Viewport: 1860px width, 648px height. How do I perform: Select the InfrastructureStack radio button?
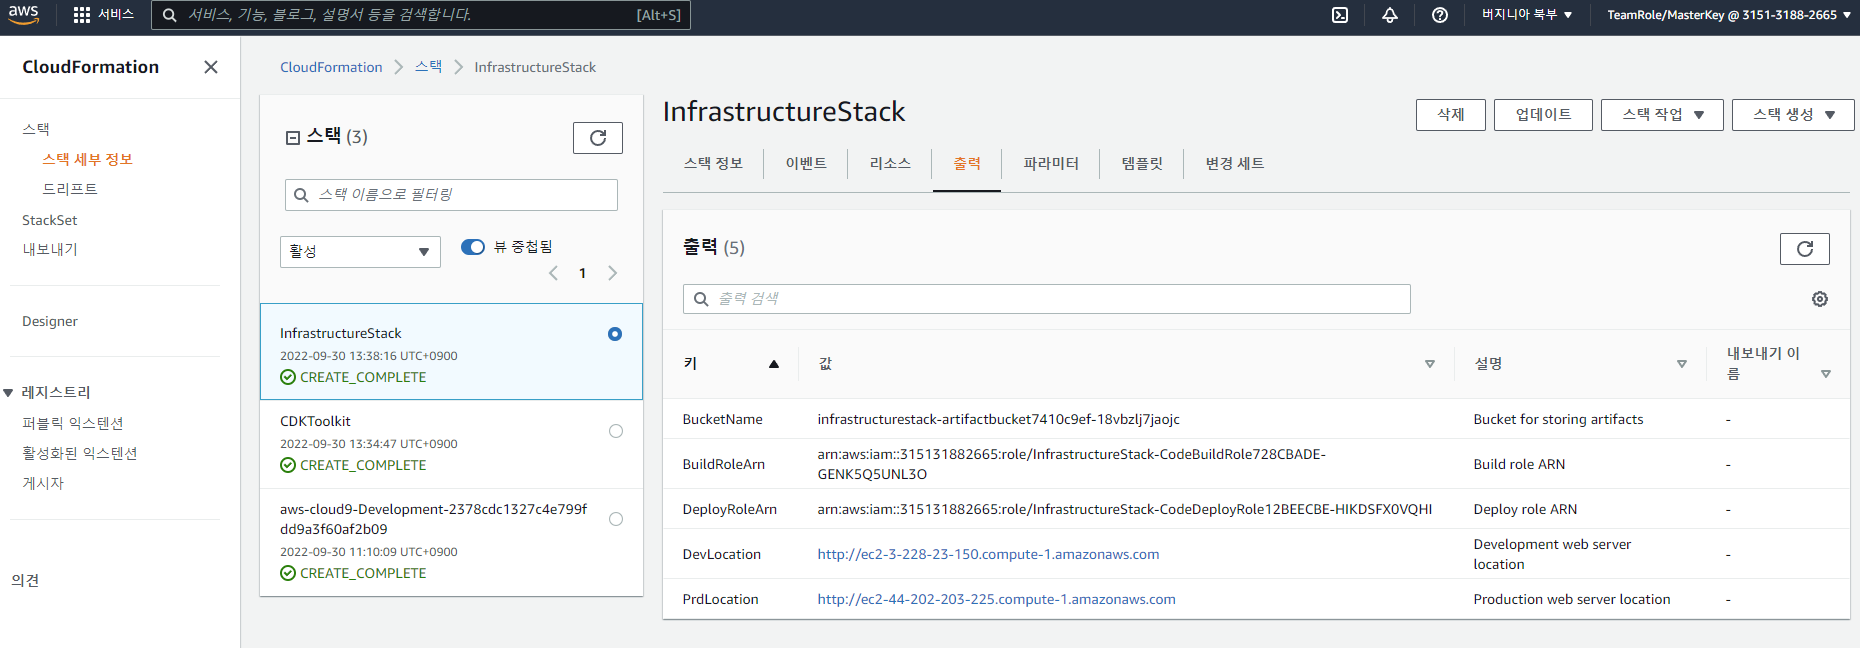pos(615,334)
